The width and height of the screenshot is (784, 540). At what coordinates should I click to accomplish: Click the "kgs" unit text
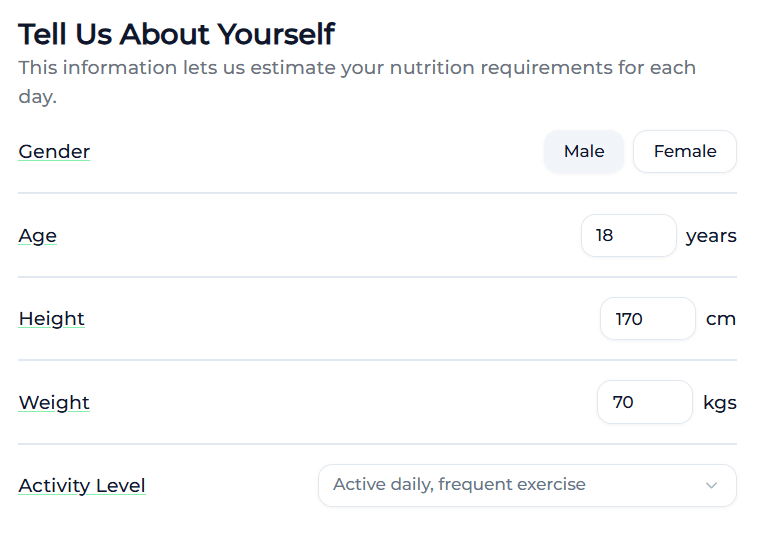click(x=720, y=402)
